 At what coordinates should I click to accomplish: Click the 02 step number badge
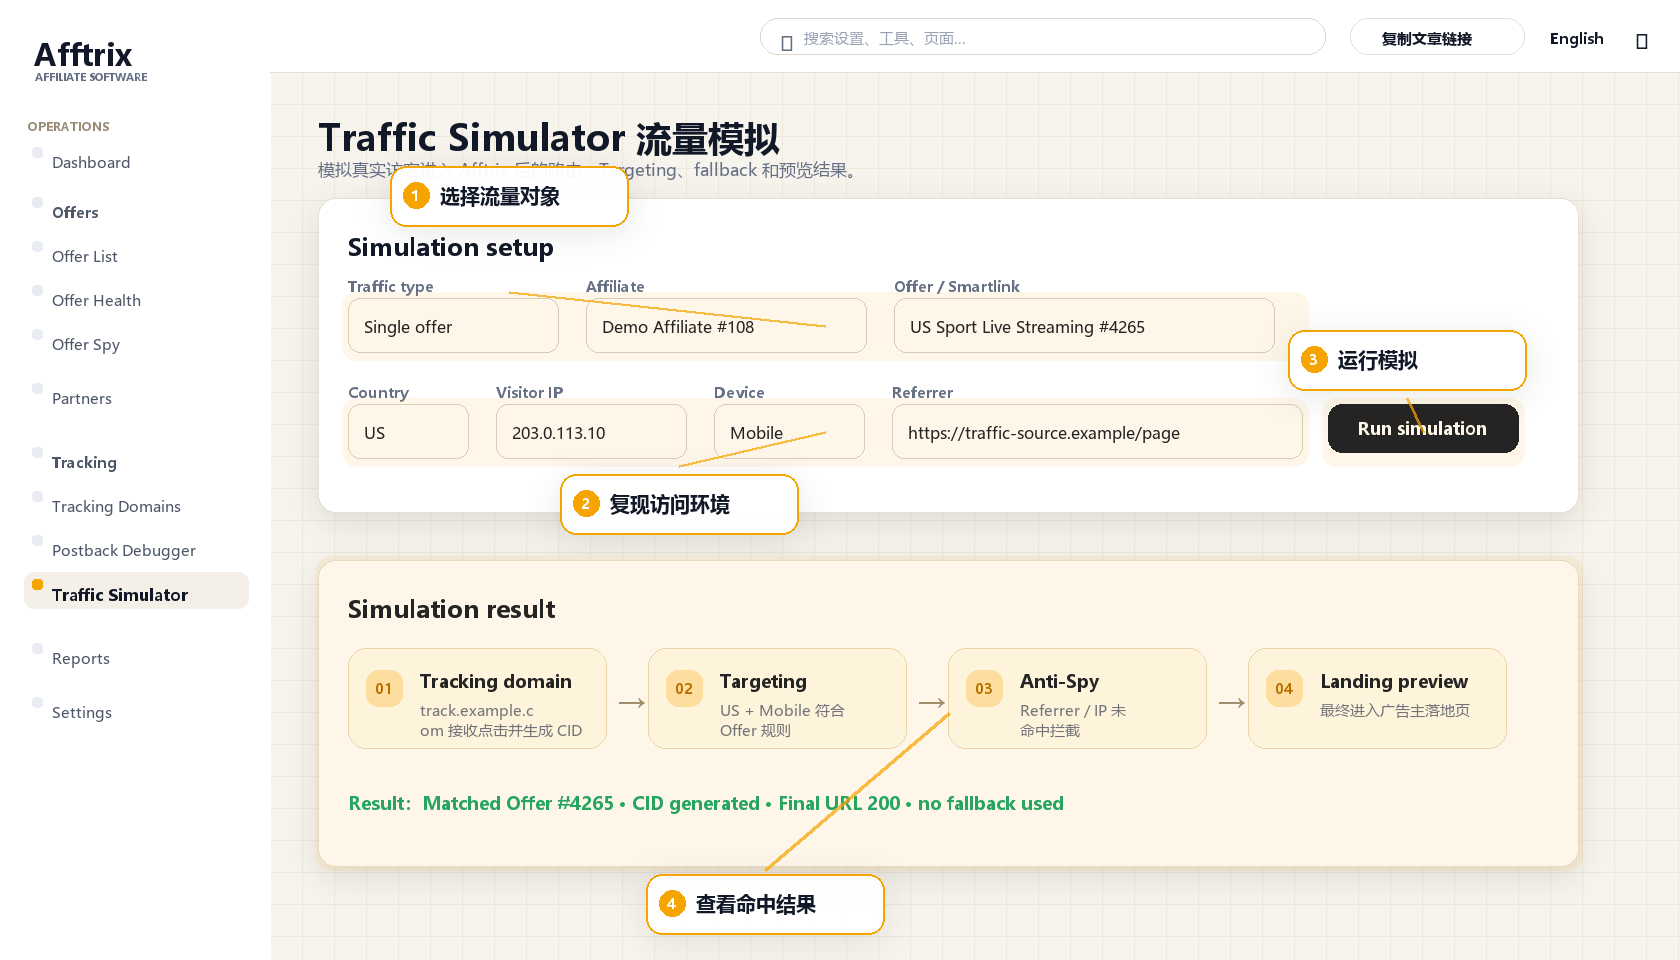tap(684, 688)
